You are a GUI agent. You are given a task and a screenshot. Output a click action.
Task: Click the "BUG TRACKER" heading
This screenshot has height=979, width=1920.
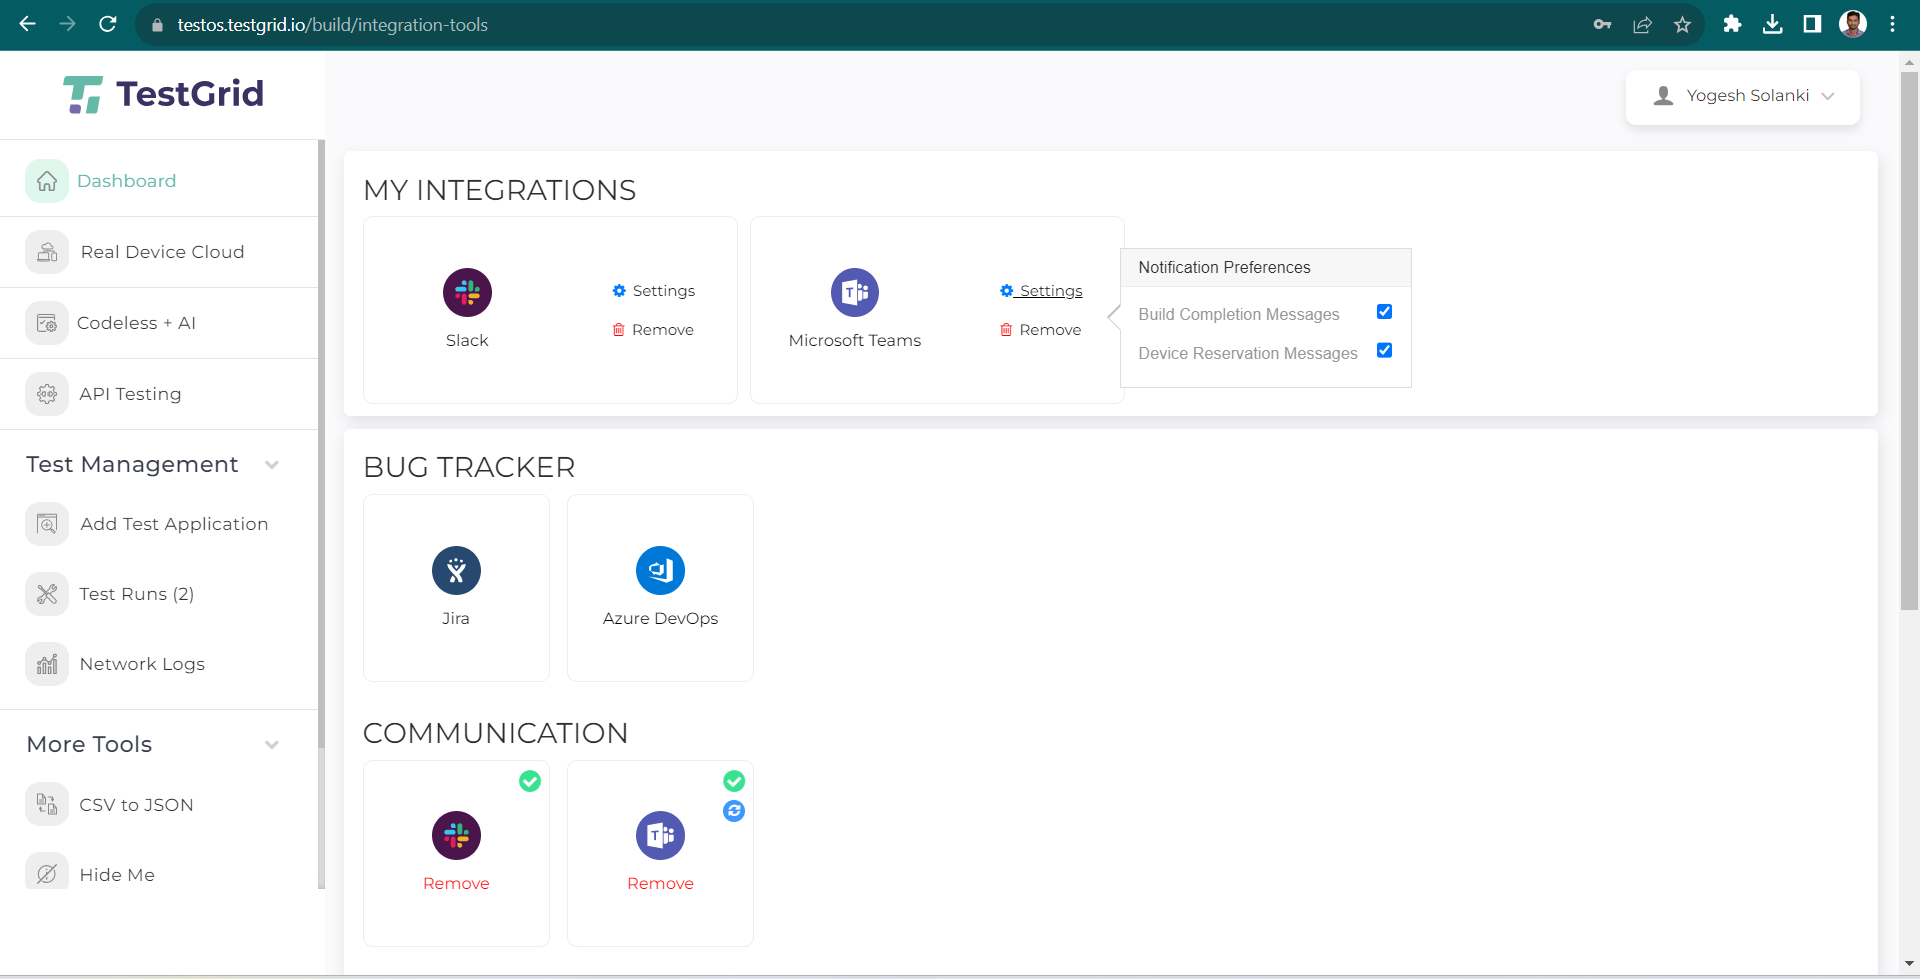click(x=469, y=467)
